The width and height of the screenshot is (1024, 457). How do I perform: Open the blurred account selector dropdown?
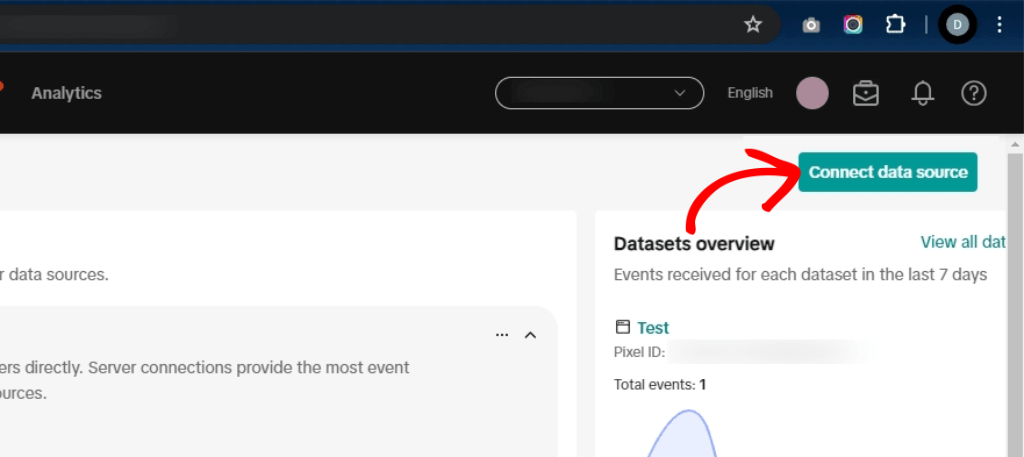600,93
